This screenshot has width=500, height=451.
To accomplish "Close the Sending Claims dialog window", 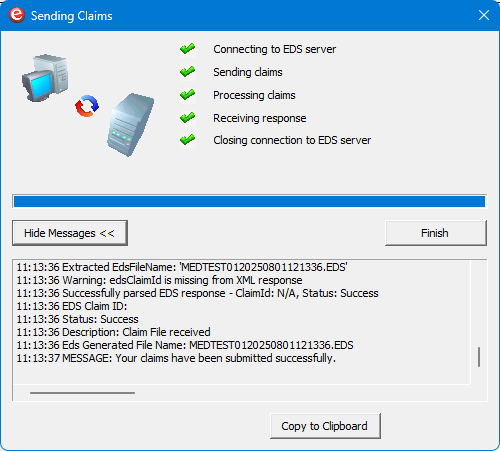I will coord(484,15).
